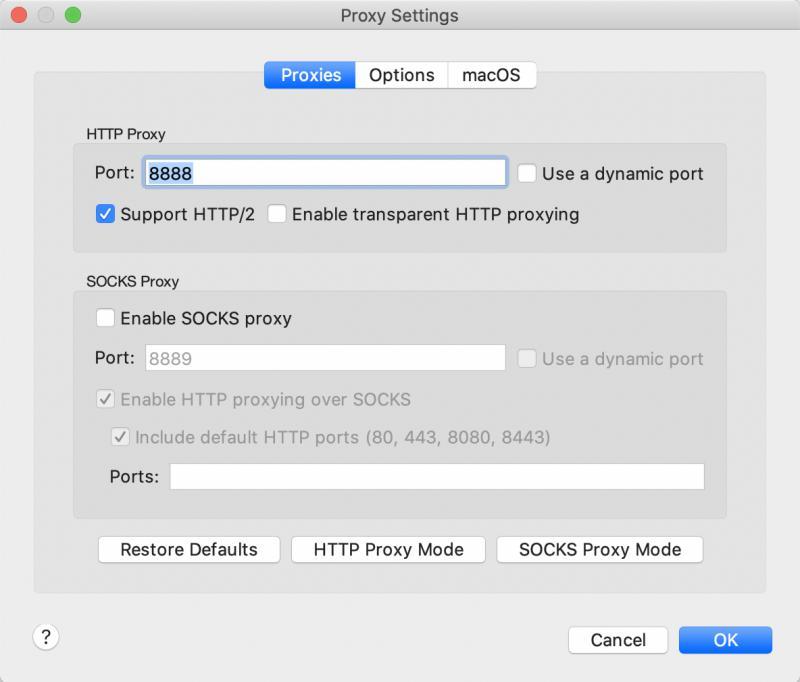The height and width of the screenshot is (682, 800).
Task: Toggle SOCKS Use a dynamic port checkbox
Action: 527,359
